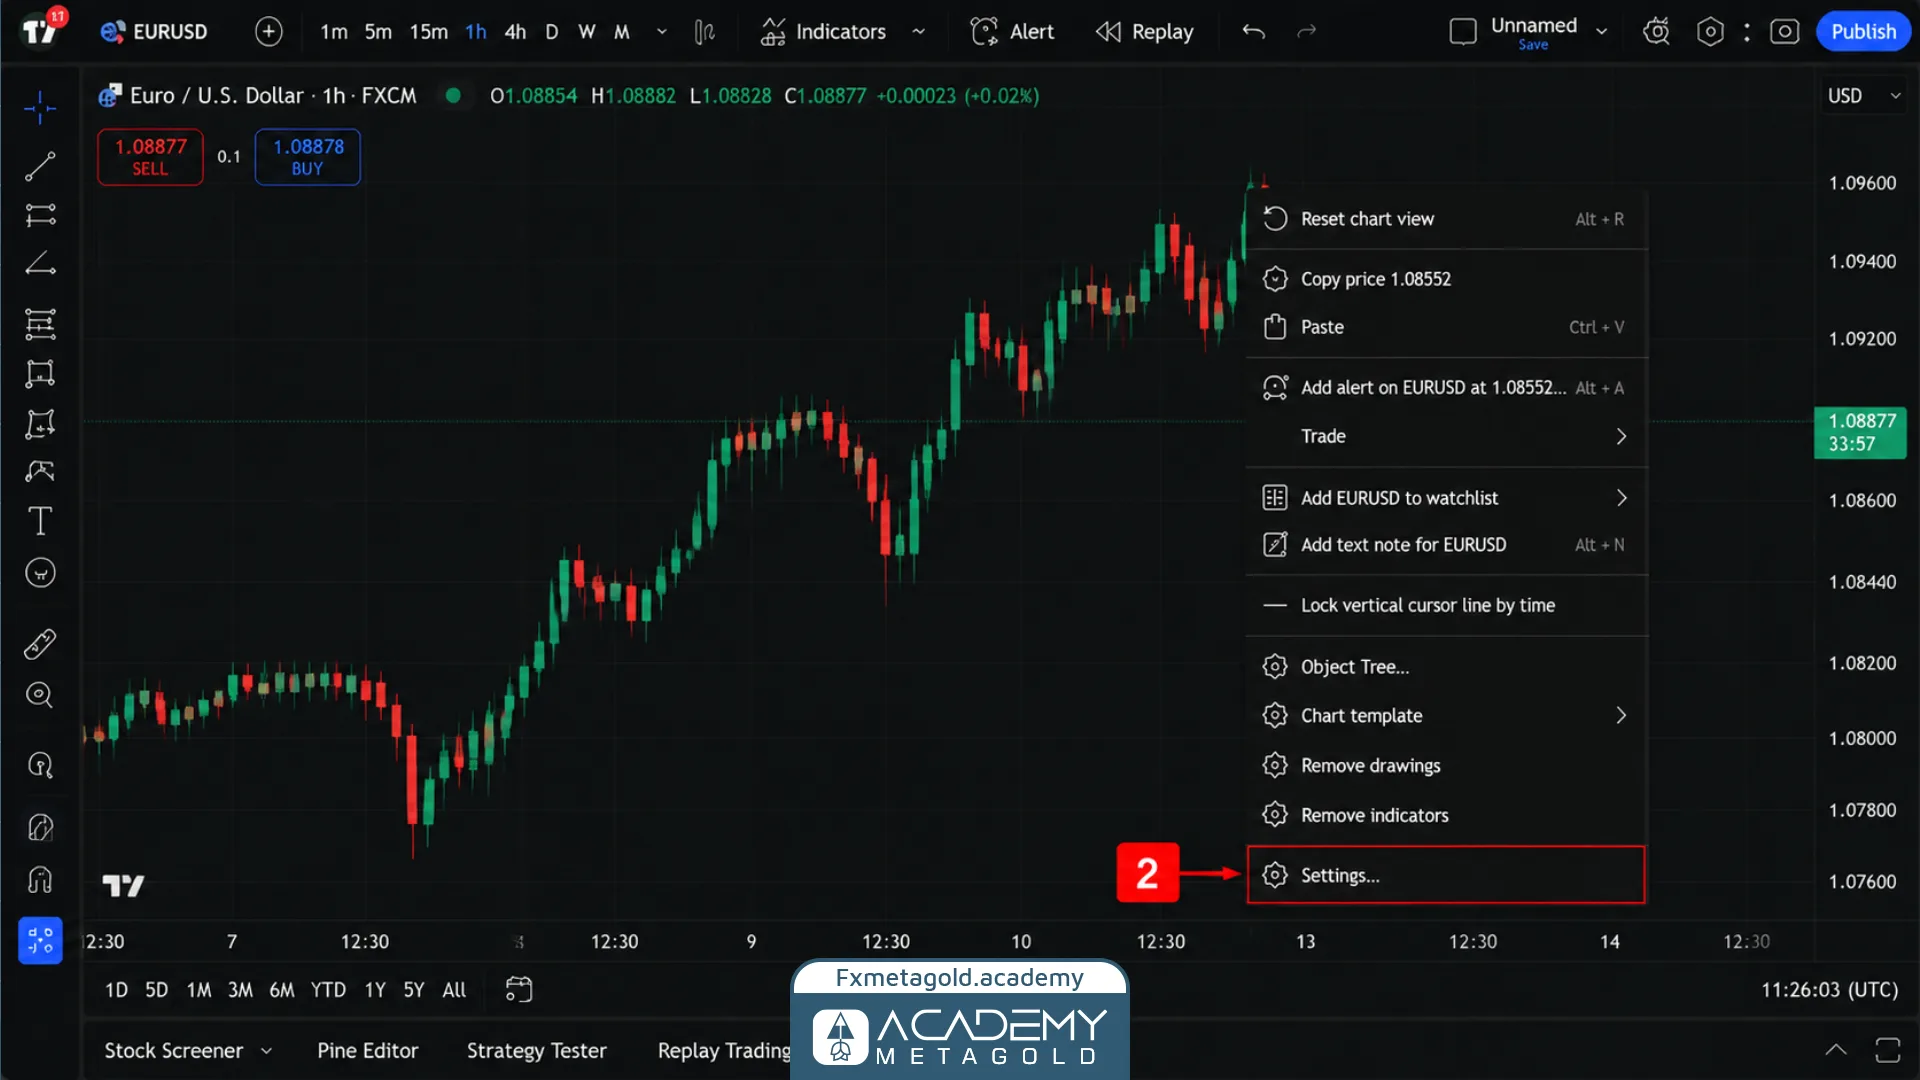The width and height of the screenshot is (1920, 1080).
Task: Click the EURUSD symbol search field
Action: click(x=154, y=32)
